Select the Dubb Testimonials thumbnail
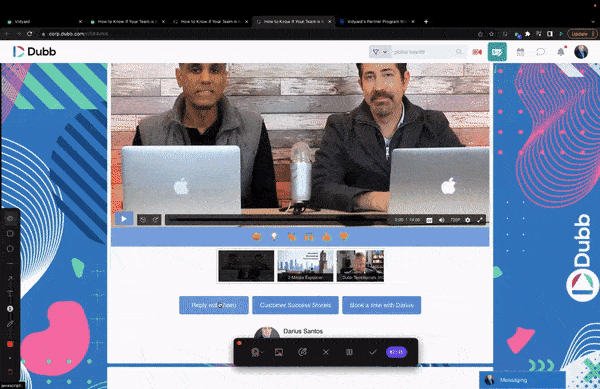This screenshot has width=600, height=389. (x=360, y=266)
